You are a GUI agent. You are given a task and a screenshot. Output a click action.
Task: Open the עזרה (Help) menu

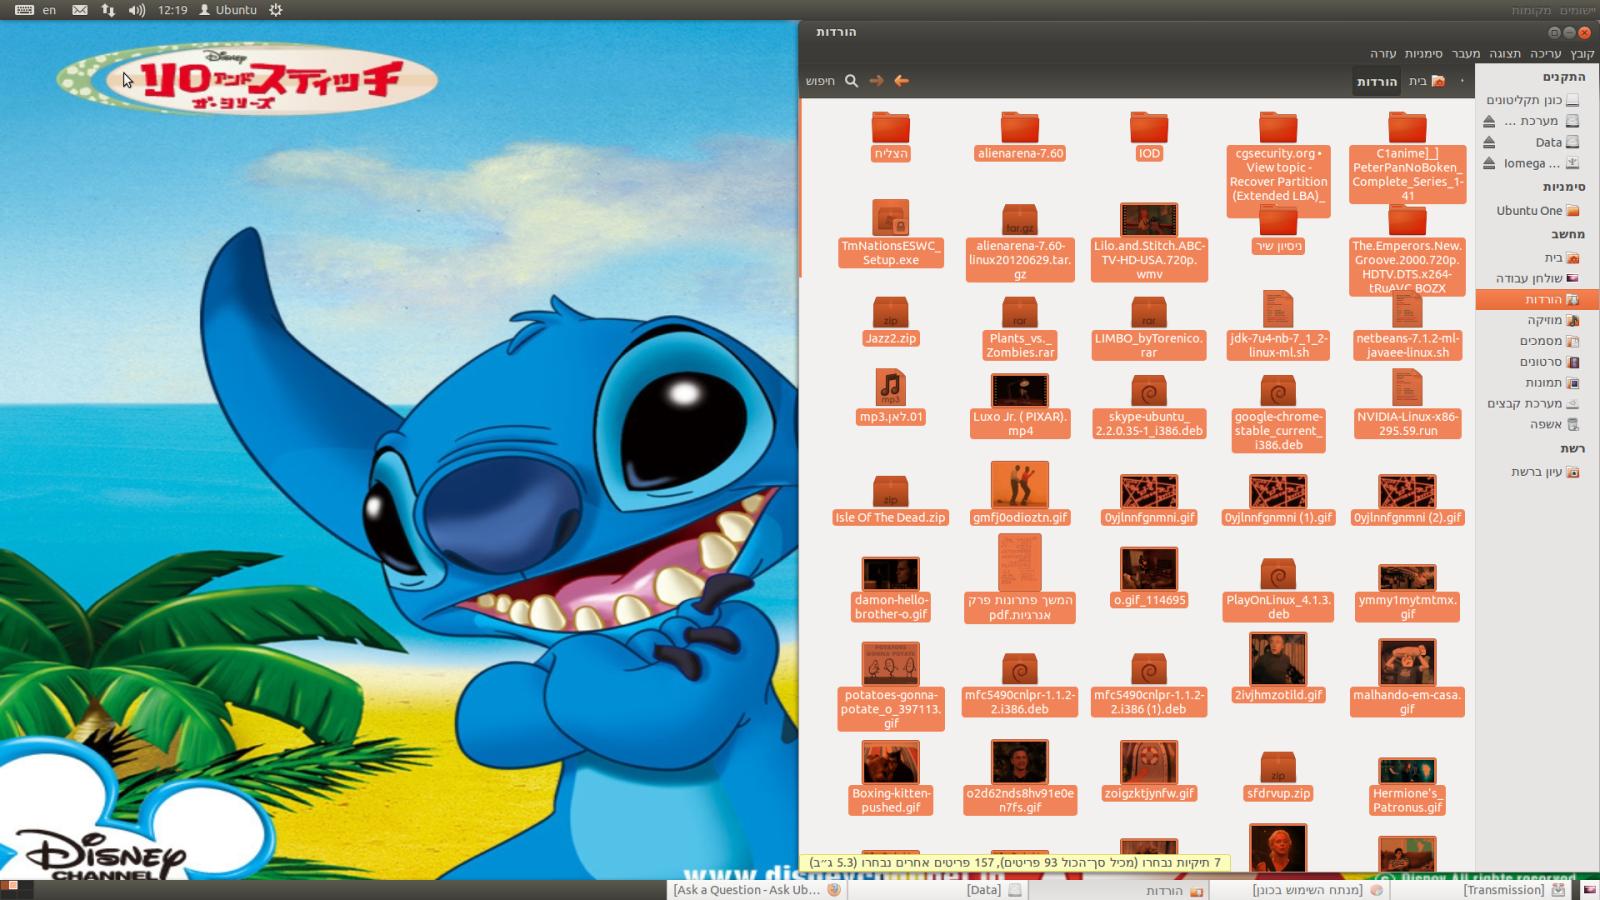pyautogui.click(x=1383, y=54)
